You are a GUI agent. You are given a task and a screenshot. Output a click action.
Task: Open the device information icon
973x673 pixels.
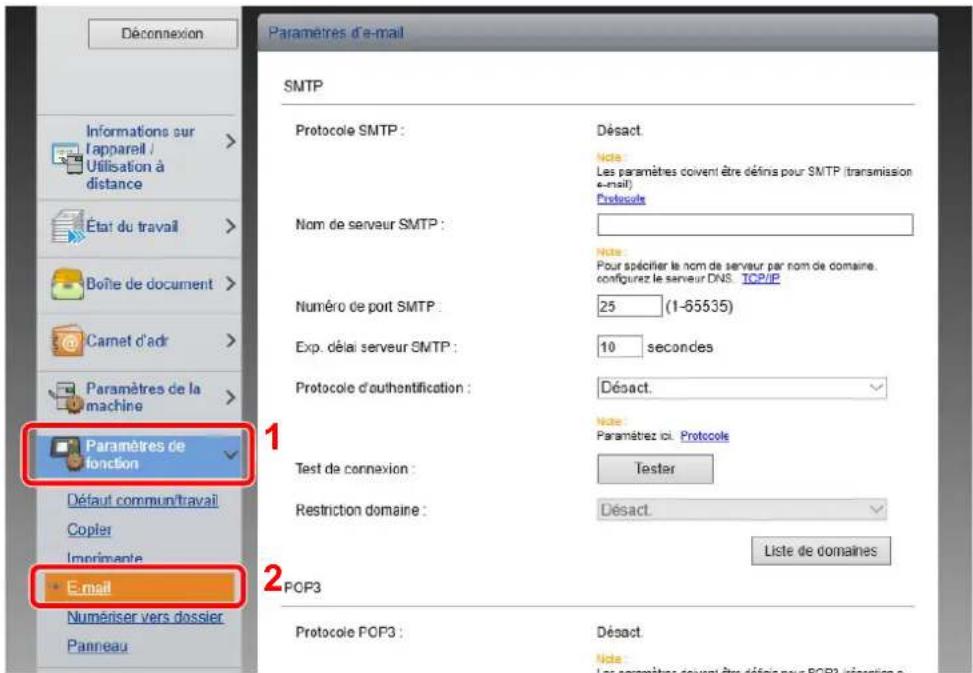coord(67,158)
